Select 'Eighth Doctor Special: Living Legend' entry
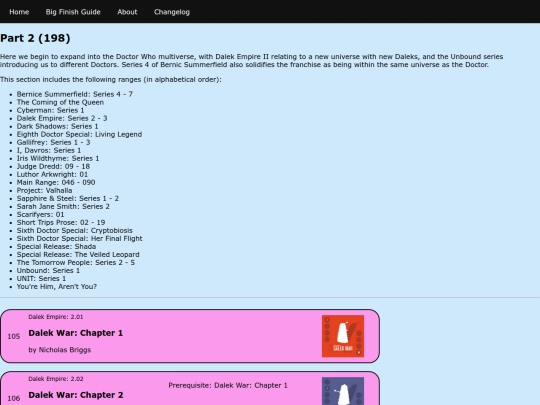 click(79, 134)
